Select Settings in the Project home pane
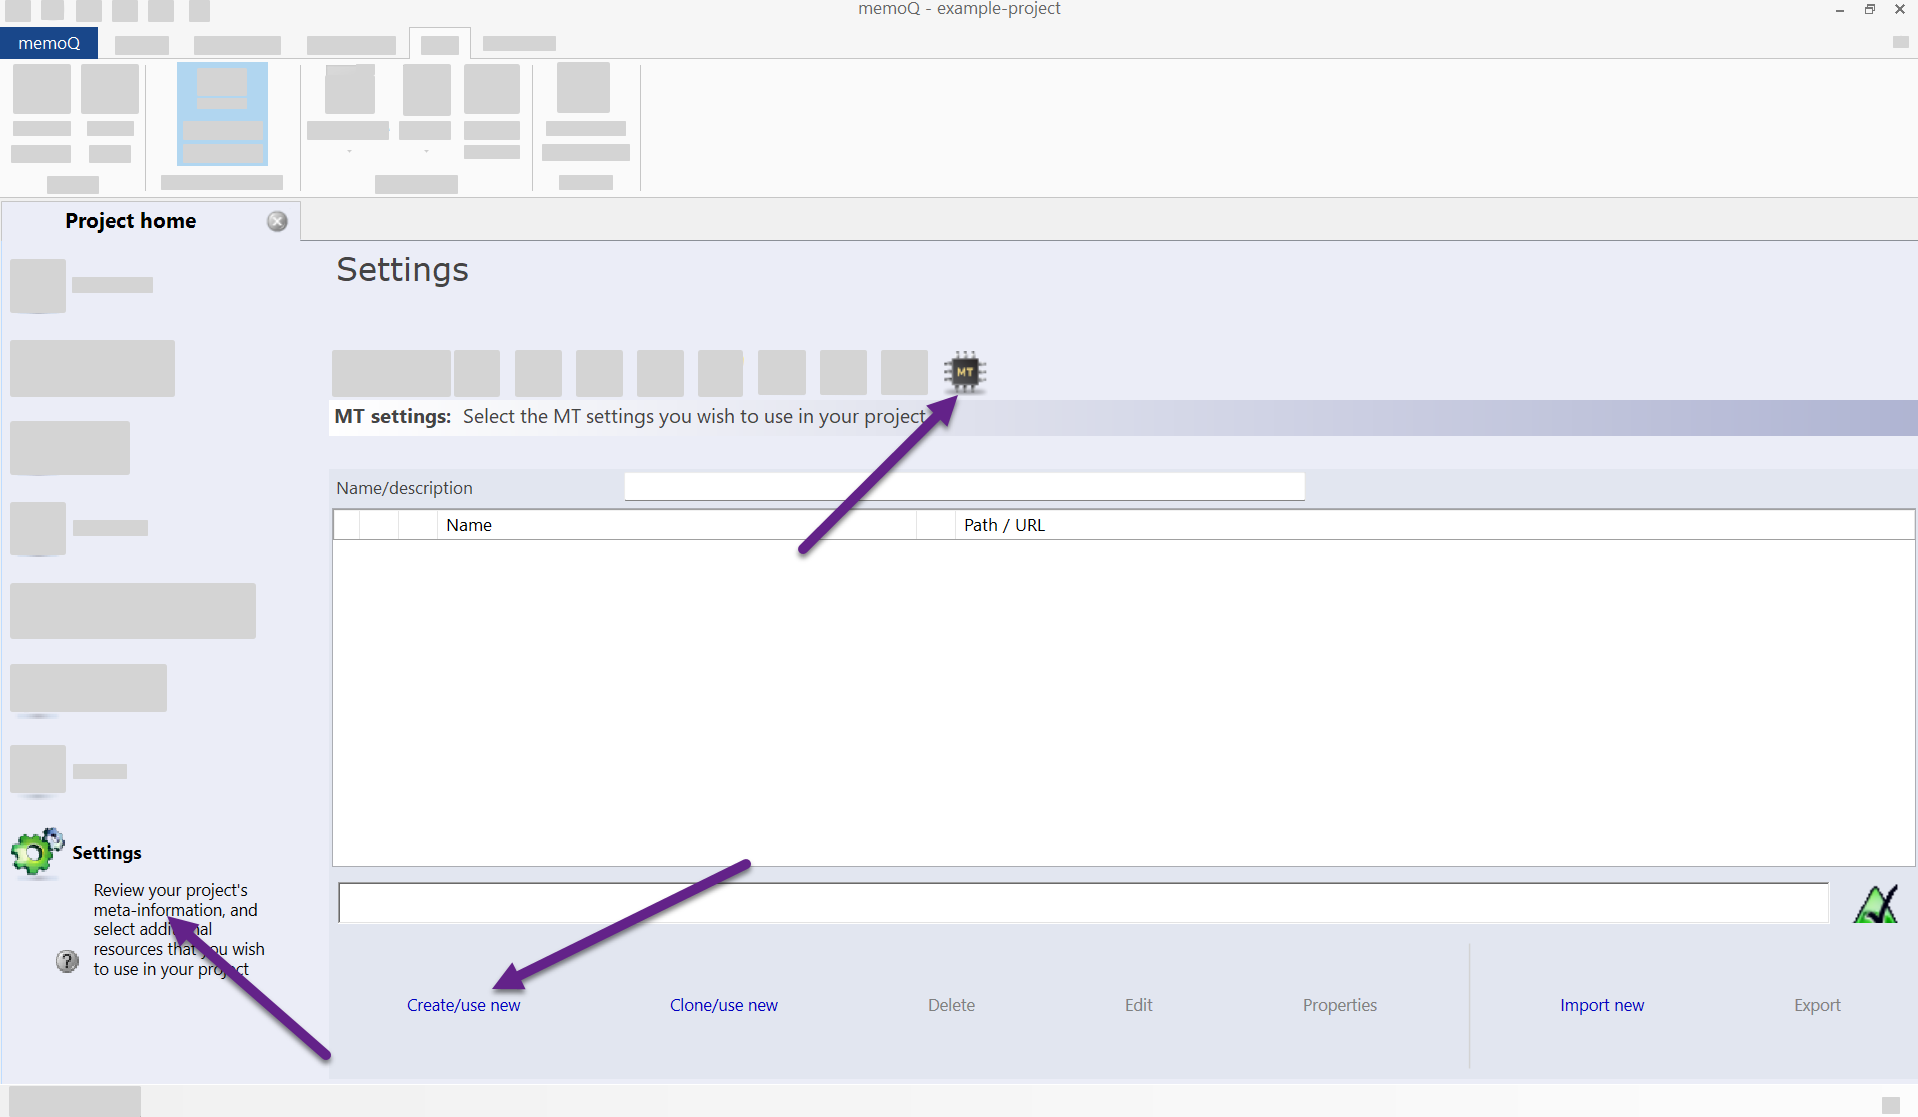The image size is (1918, 1117). click(107, 853)
